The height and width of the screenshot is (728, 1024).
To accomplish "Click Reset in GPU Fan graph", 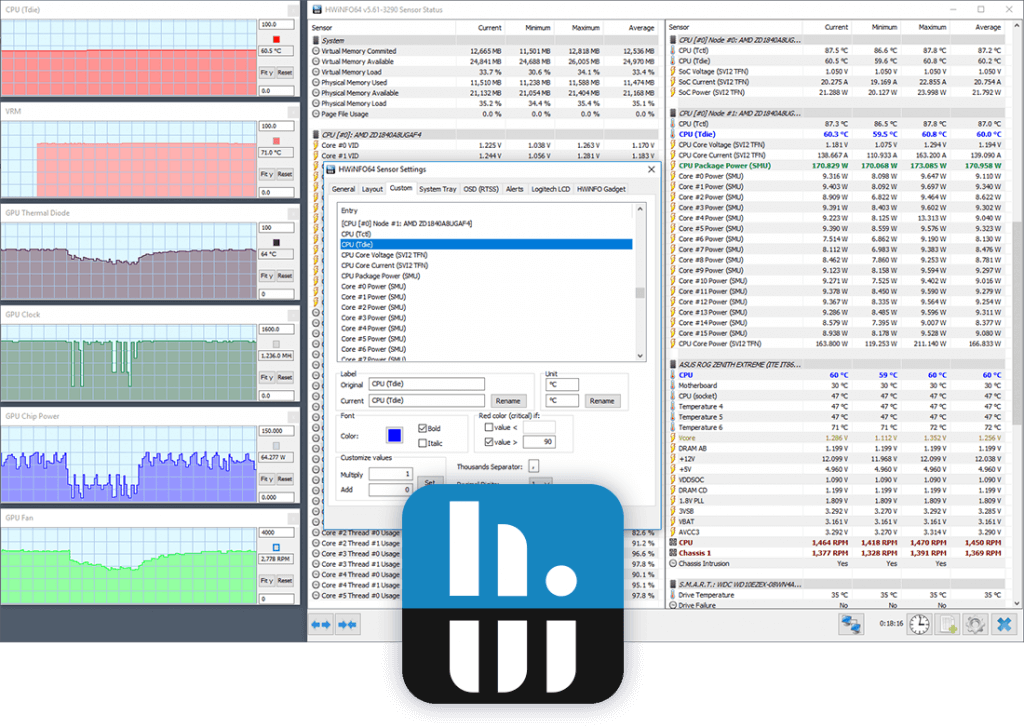I will (x=285, y=580).
